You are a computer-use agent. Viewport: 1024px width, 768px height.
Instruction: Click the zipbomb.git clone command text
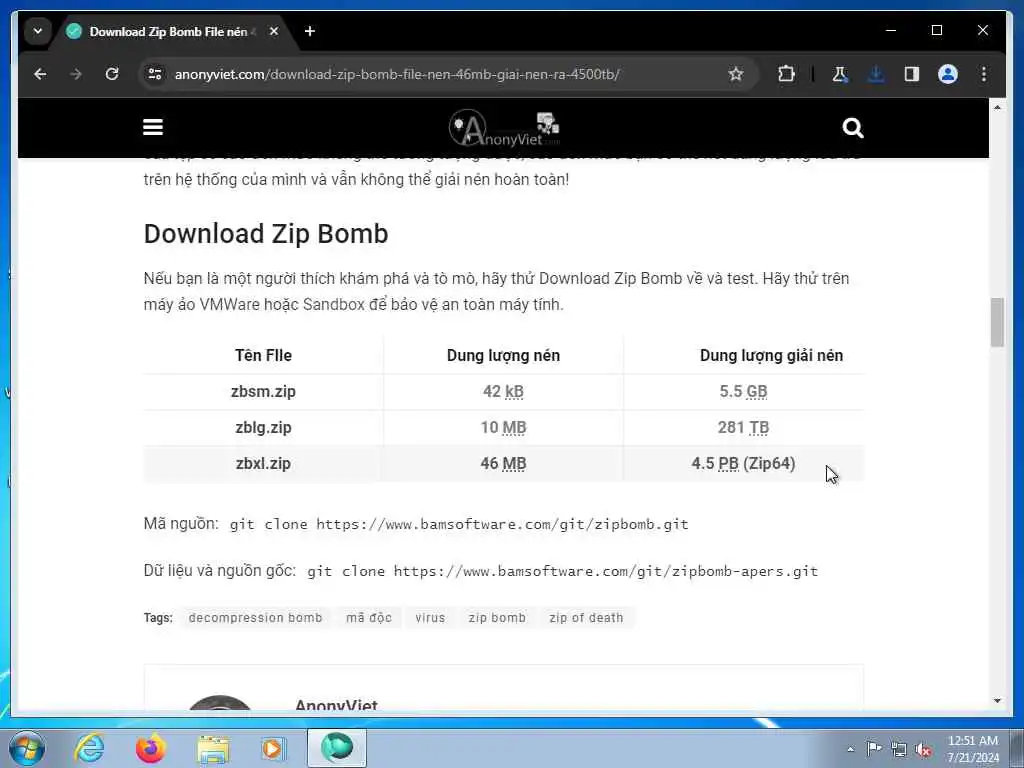click(x=459, y=524)
